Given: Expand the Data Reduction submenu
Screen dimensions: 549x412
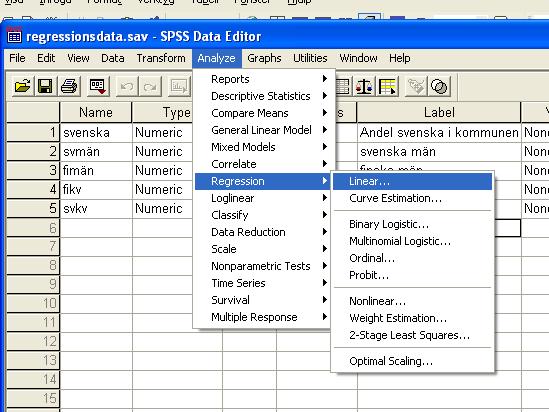Looking at the screenshot, I should pos(262,232).
